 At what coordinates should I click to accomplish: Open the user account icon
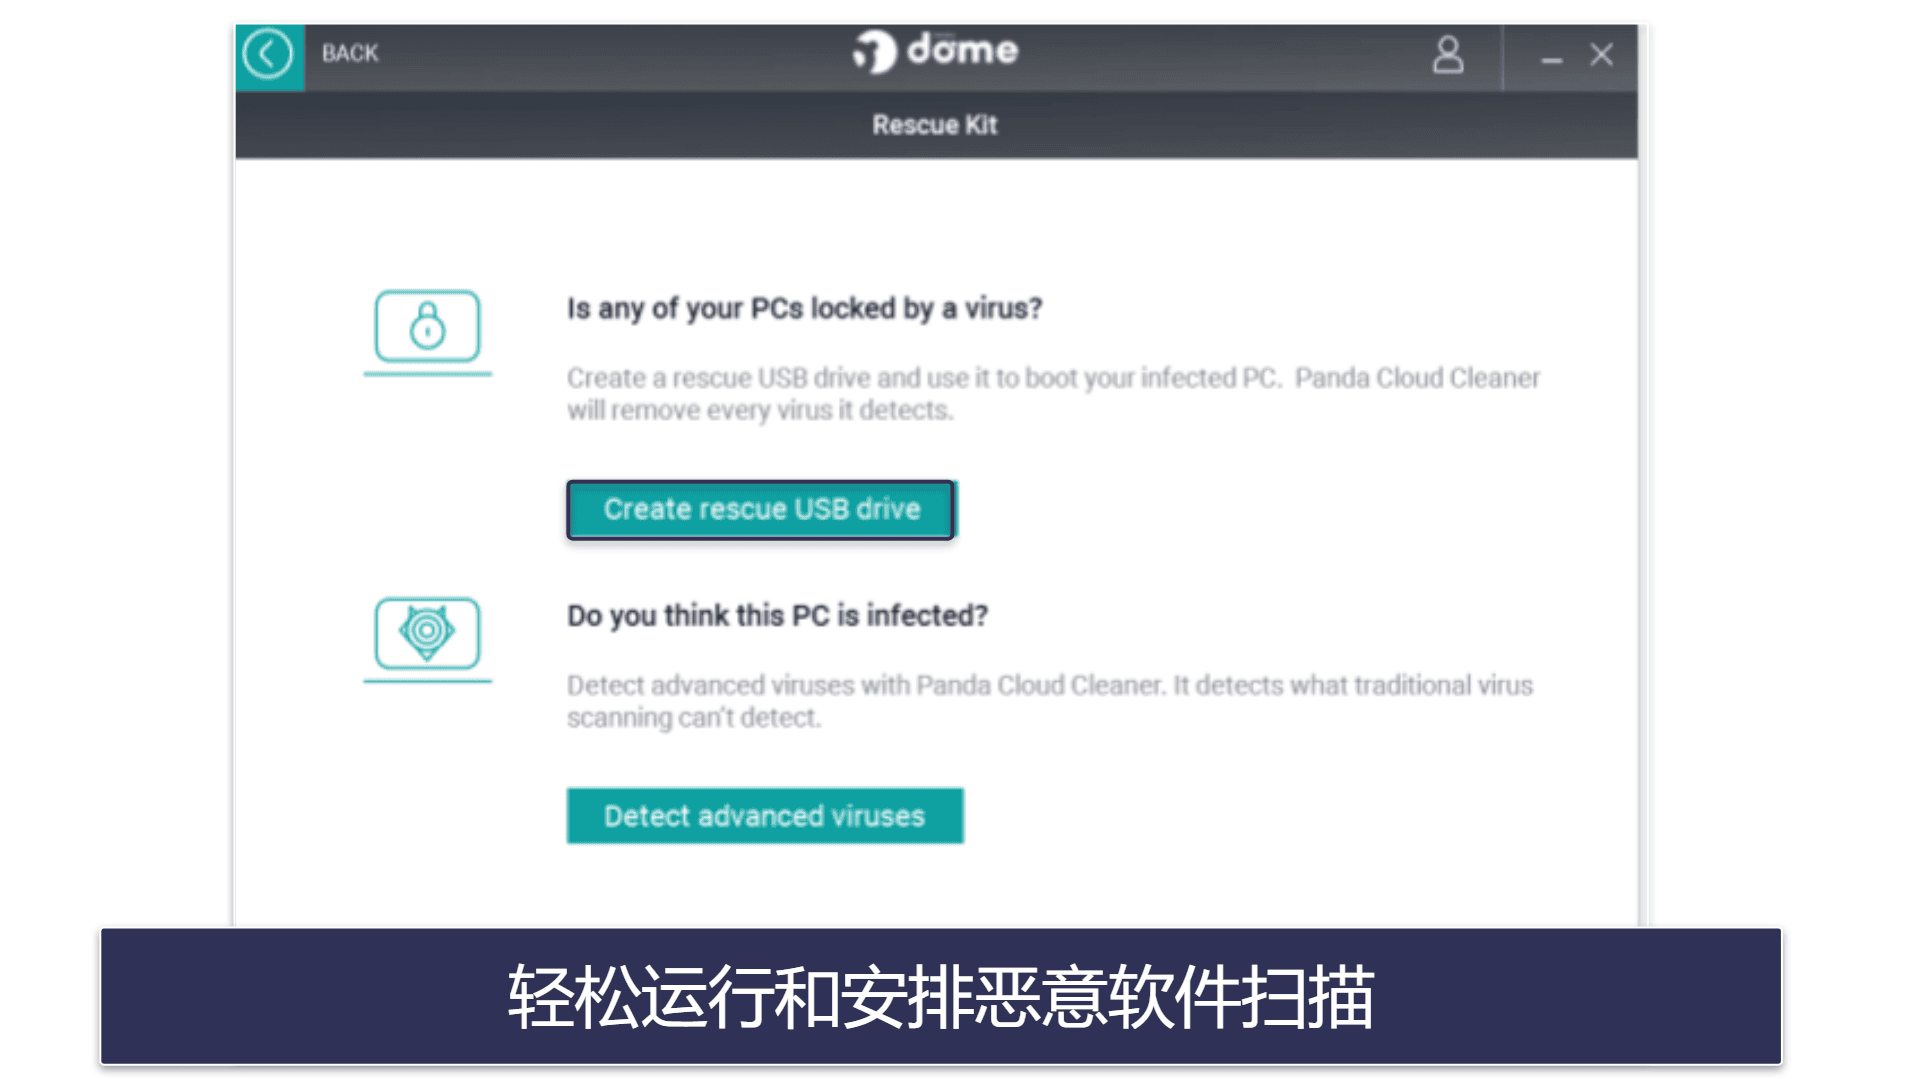[1447, 55]
